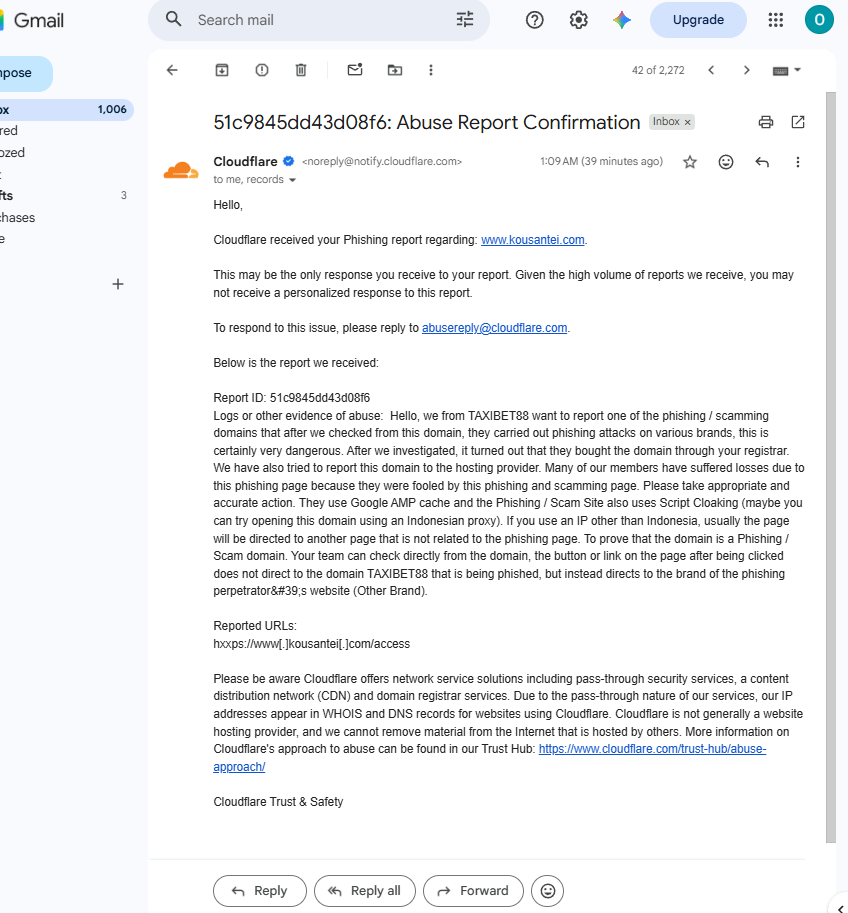Screen dimensions: 848x913
Task: Open the abusereply@cloudflare.com link
Action: (x=494, y=328)
